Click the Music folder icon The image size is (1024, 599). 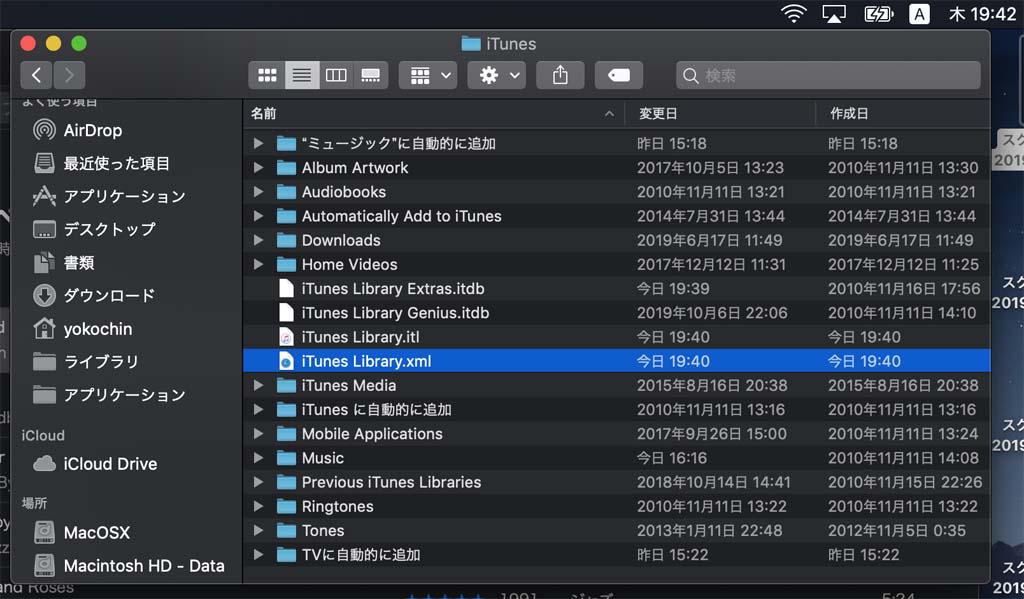pos(286,458)
